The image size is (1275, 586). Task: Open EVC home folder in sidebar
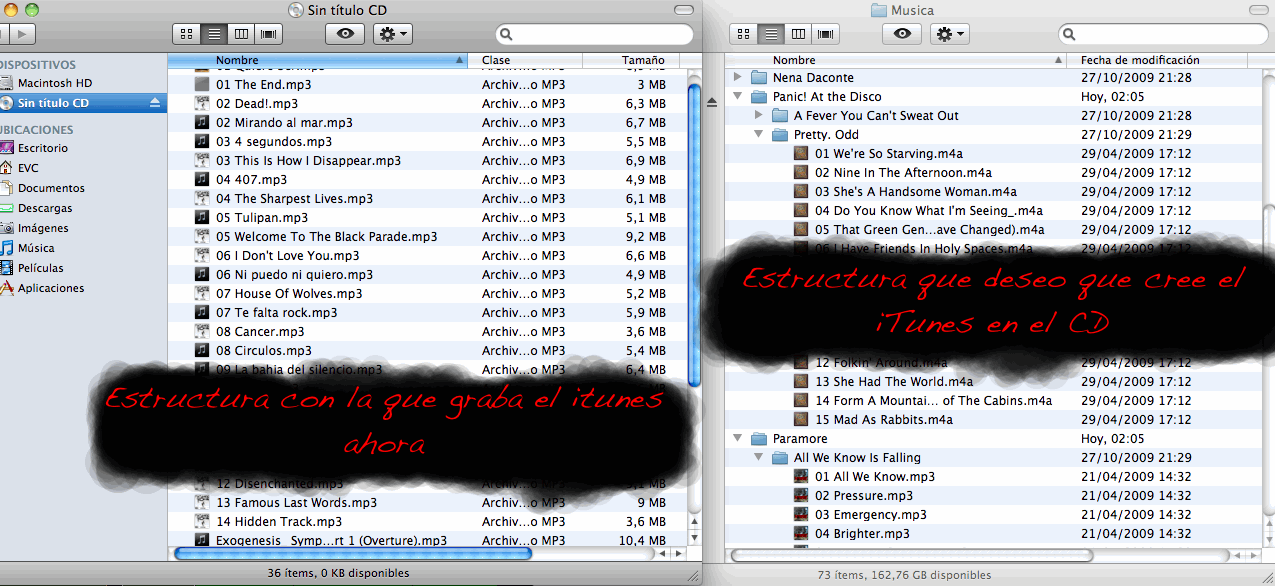point(28,168)
